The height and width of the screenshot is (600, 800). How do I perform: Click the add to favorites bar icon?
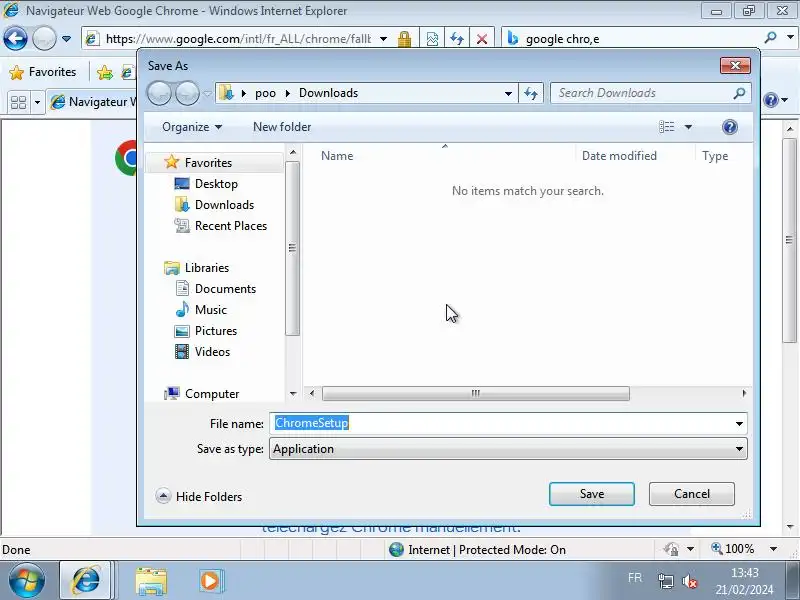(x=105, y=72)
